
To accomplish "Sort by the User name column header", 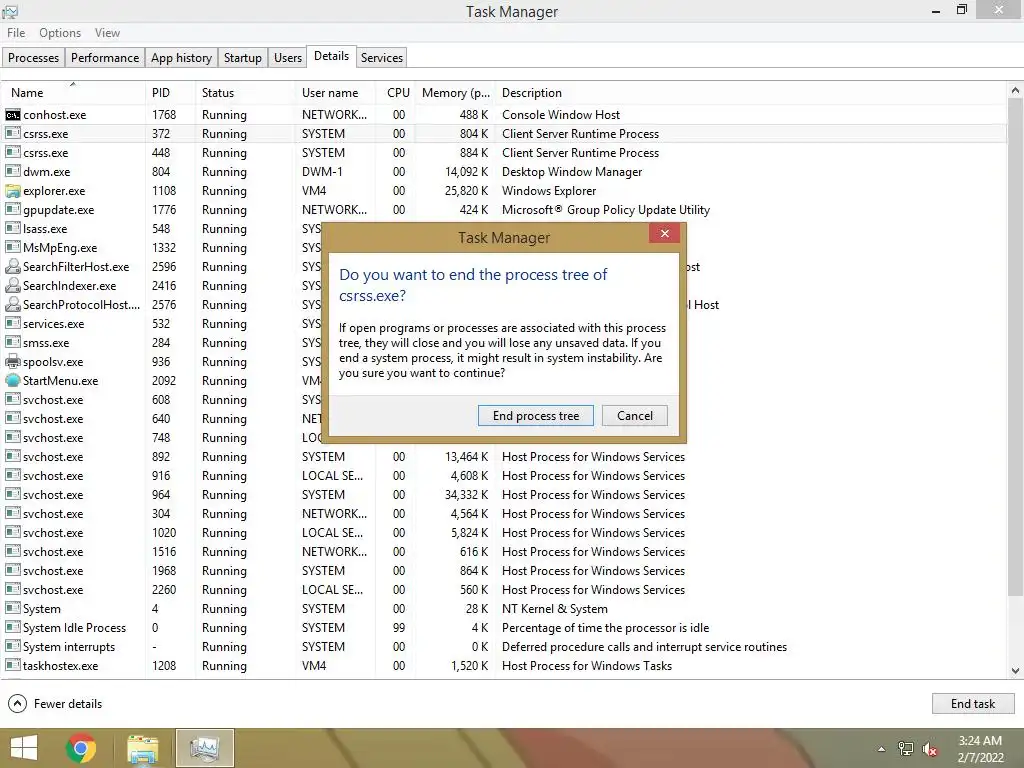I will 335,93.
